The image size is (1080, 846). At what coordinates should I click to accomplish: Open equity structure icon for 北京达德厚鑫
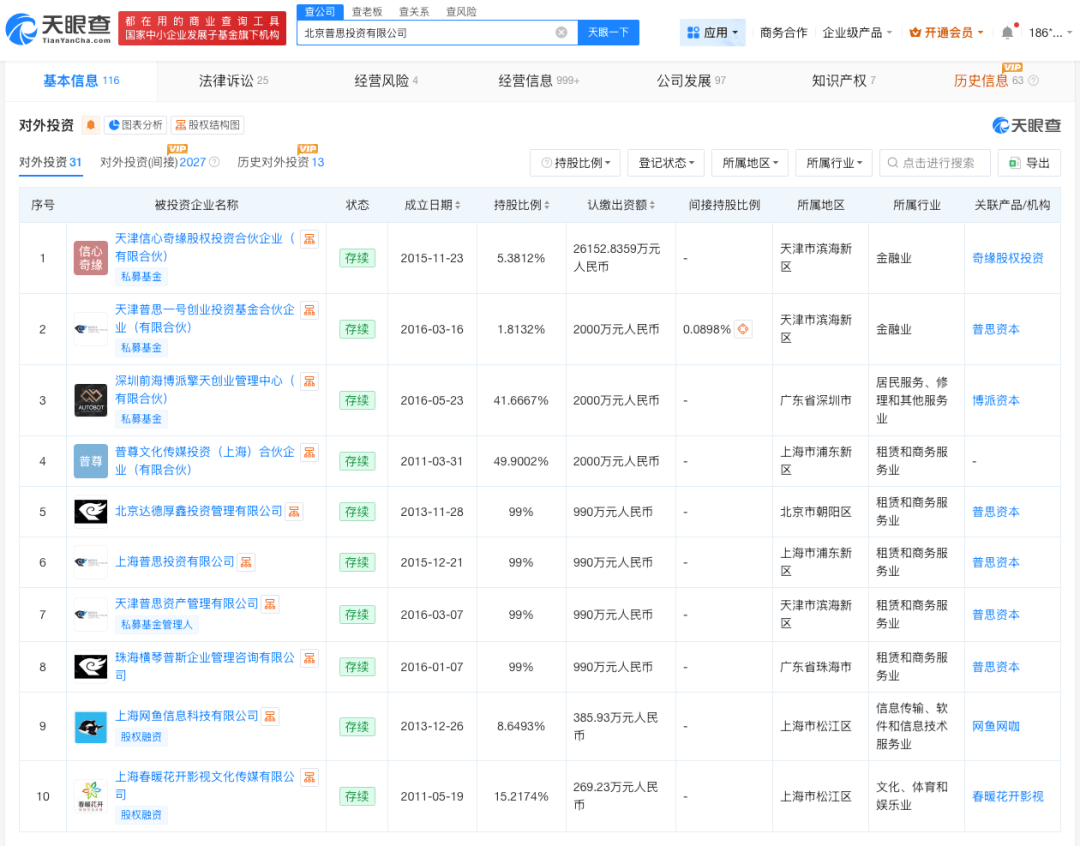tap(294, 511)
